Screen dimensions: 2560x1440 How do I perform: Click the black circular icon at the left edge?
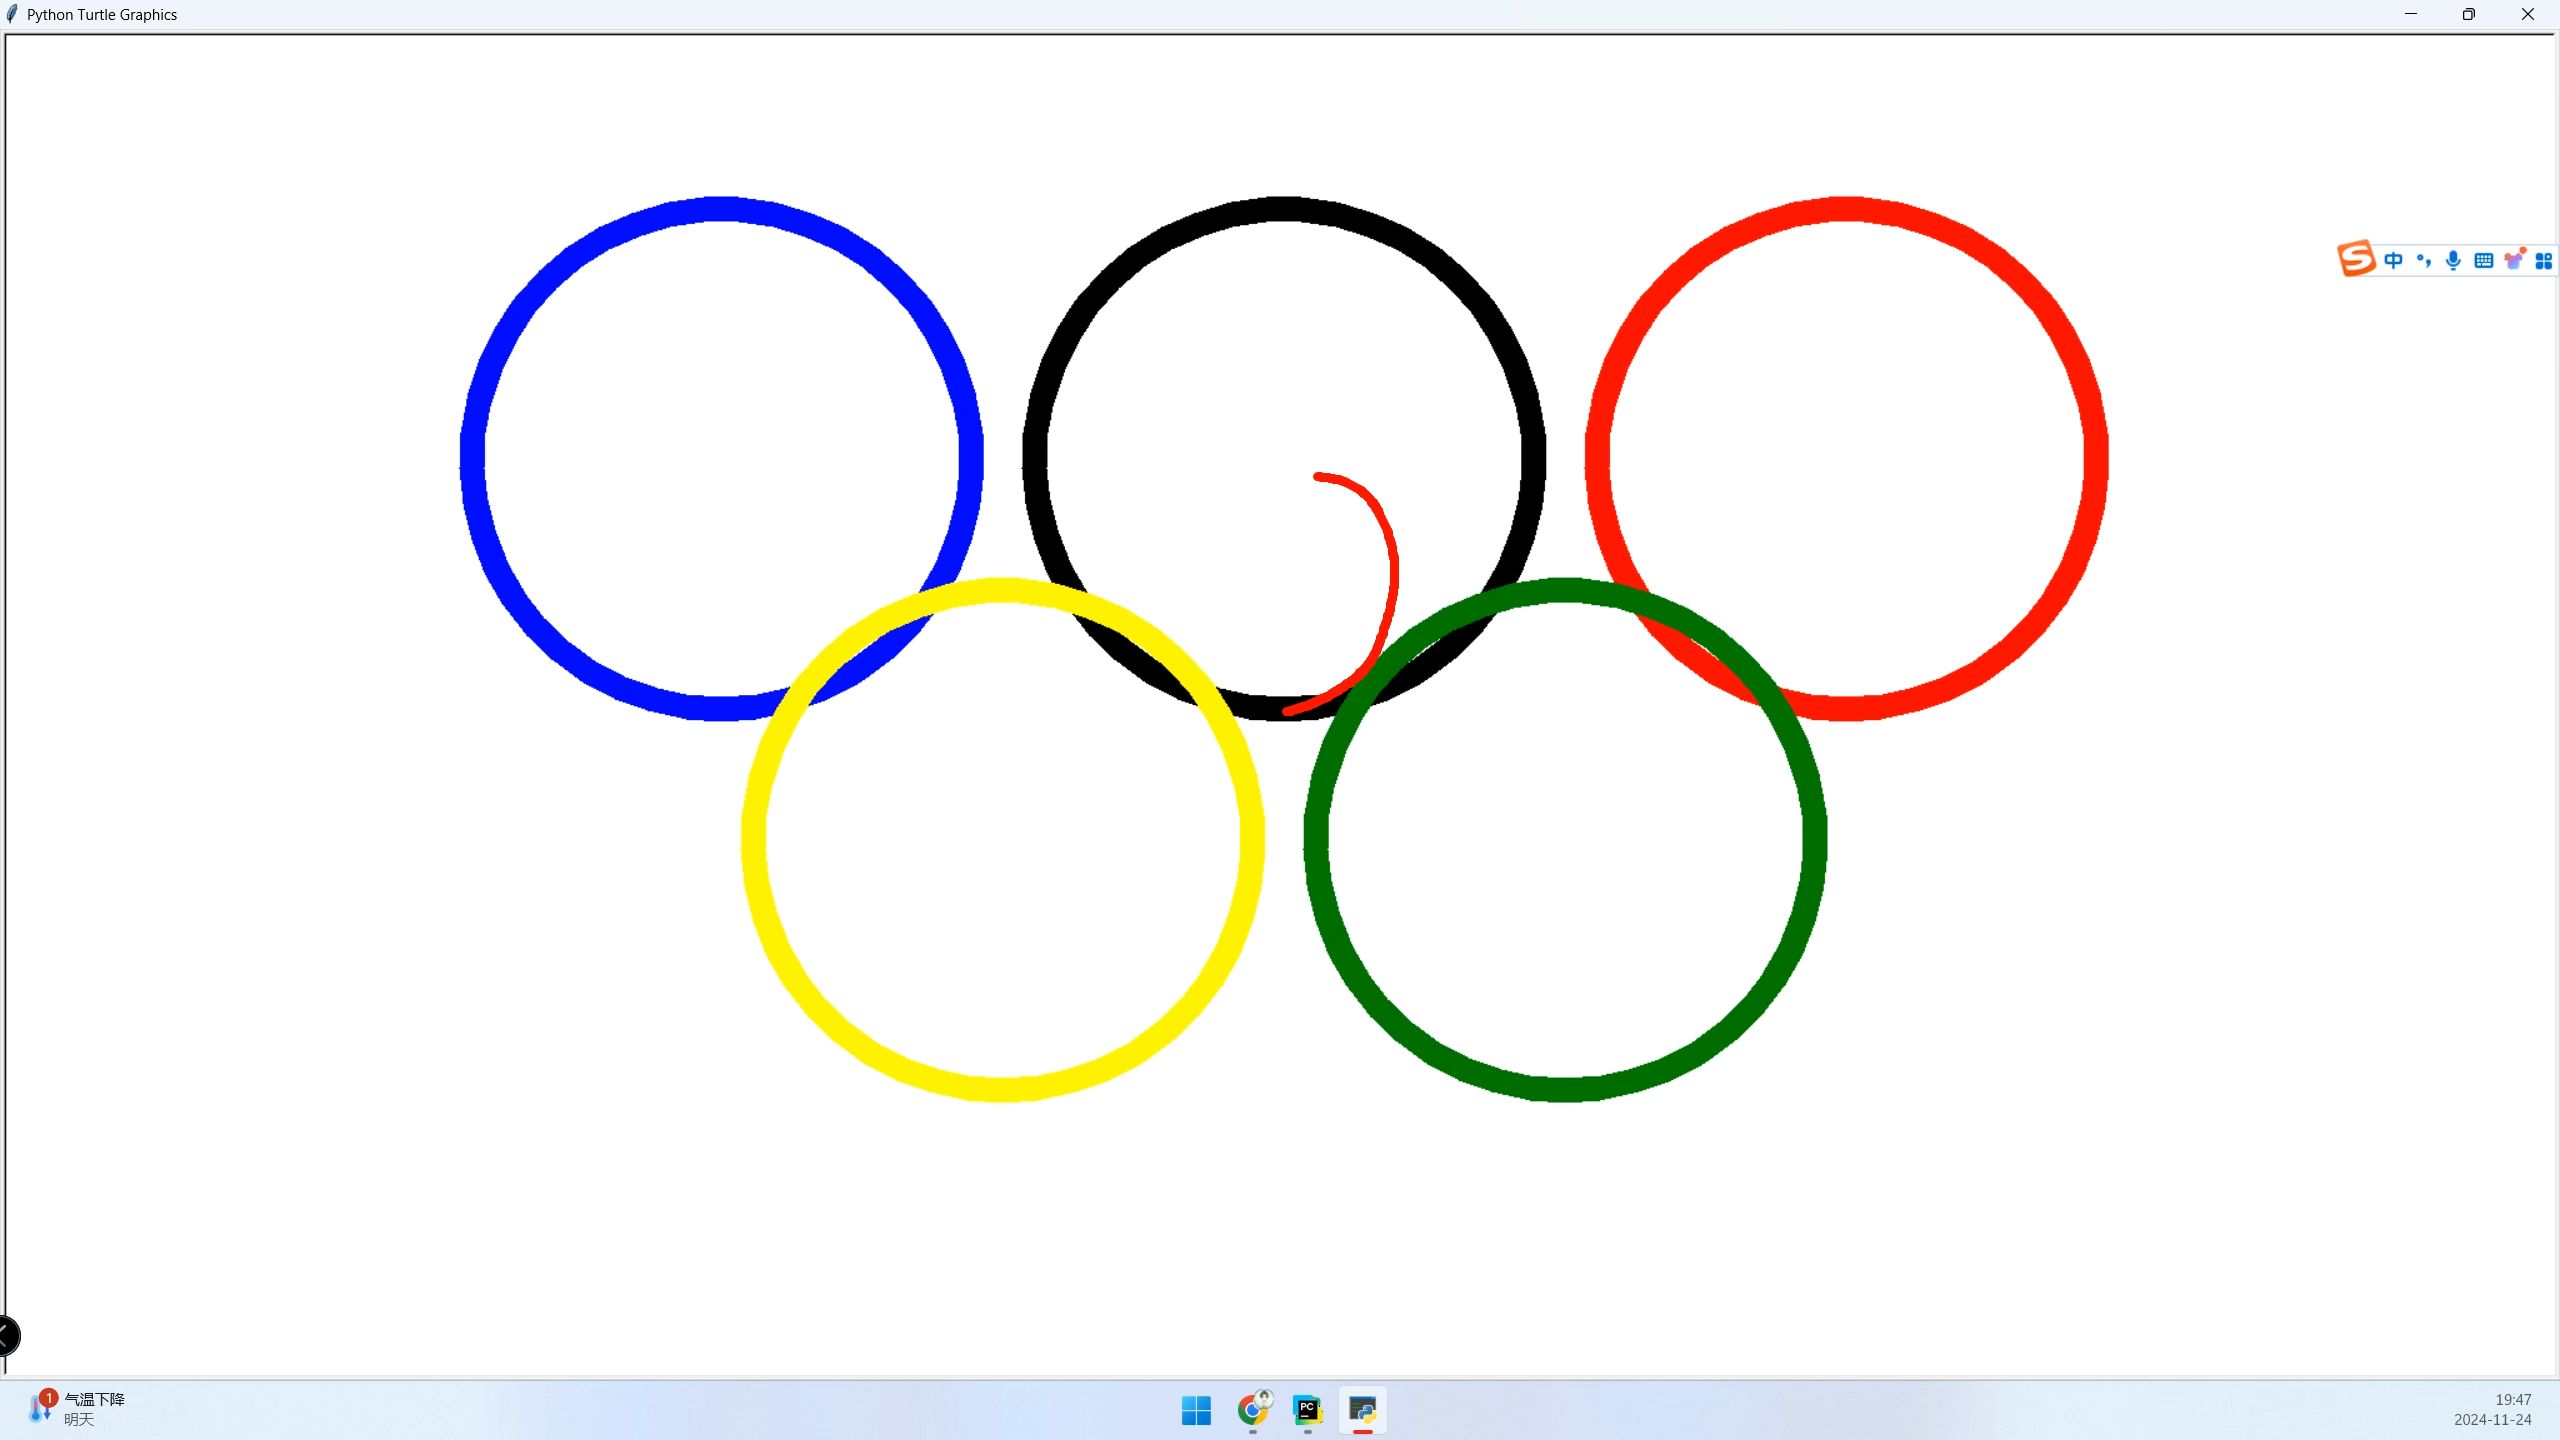8,1335
